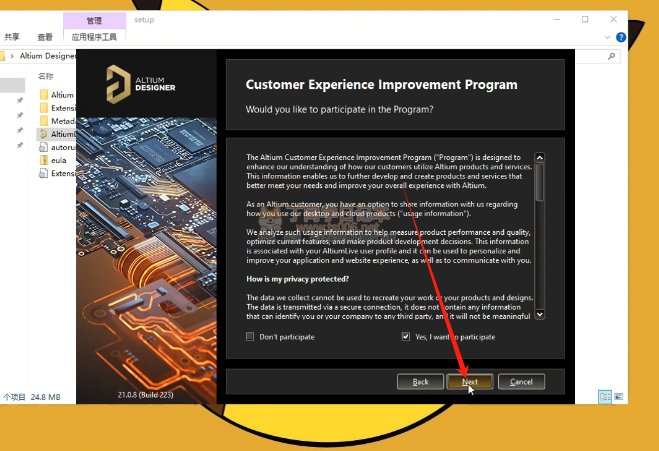Select the autorun file icon
Viewport: 659px width, 451px height.
click(x=43, y=147)
